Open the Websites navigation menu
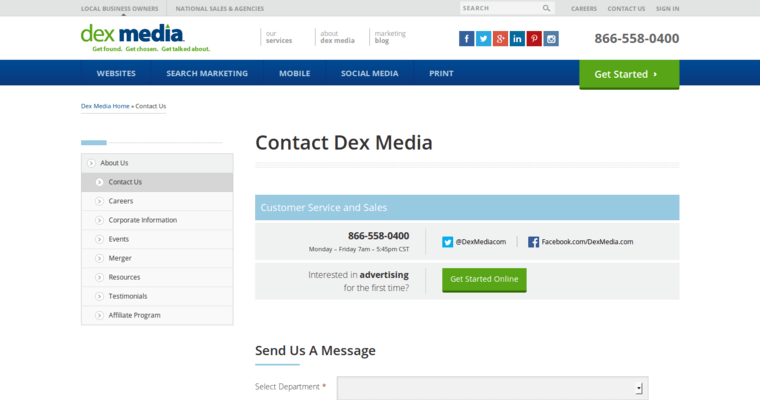The width and height of the screenshot is (760, 400). (116, 73)
